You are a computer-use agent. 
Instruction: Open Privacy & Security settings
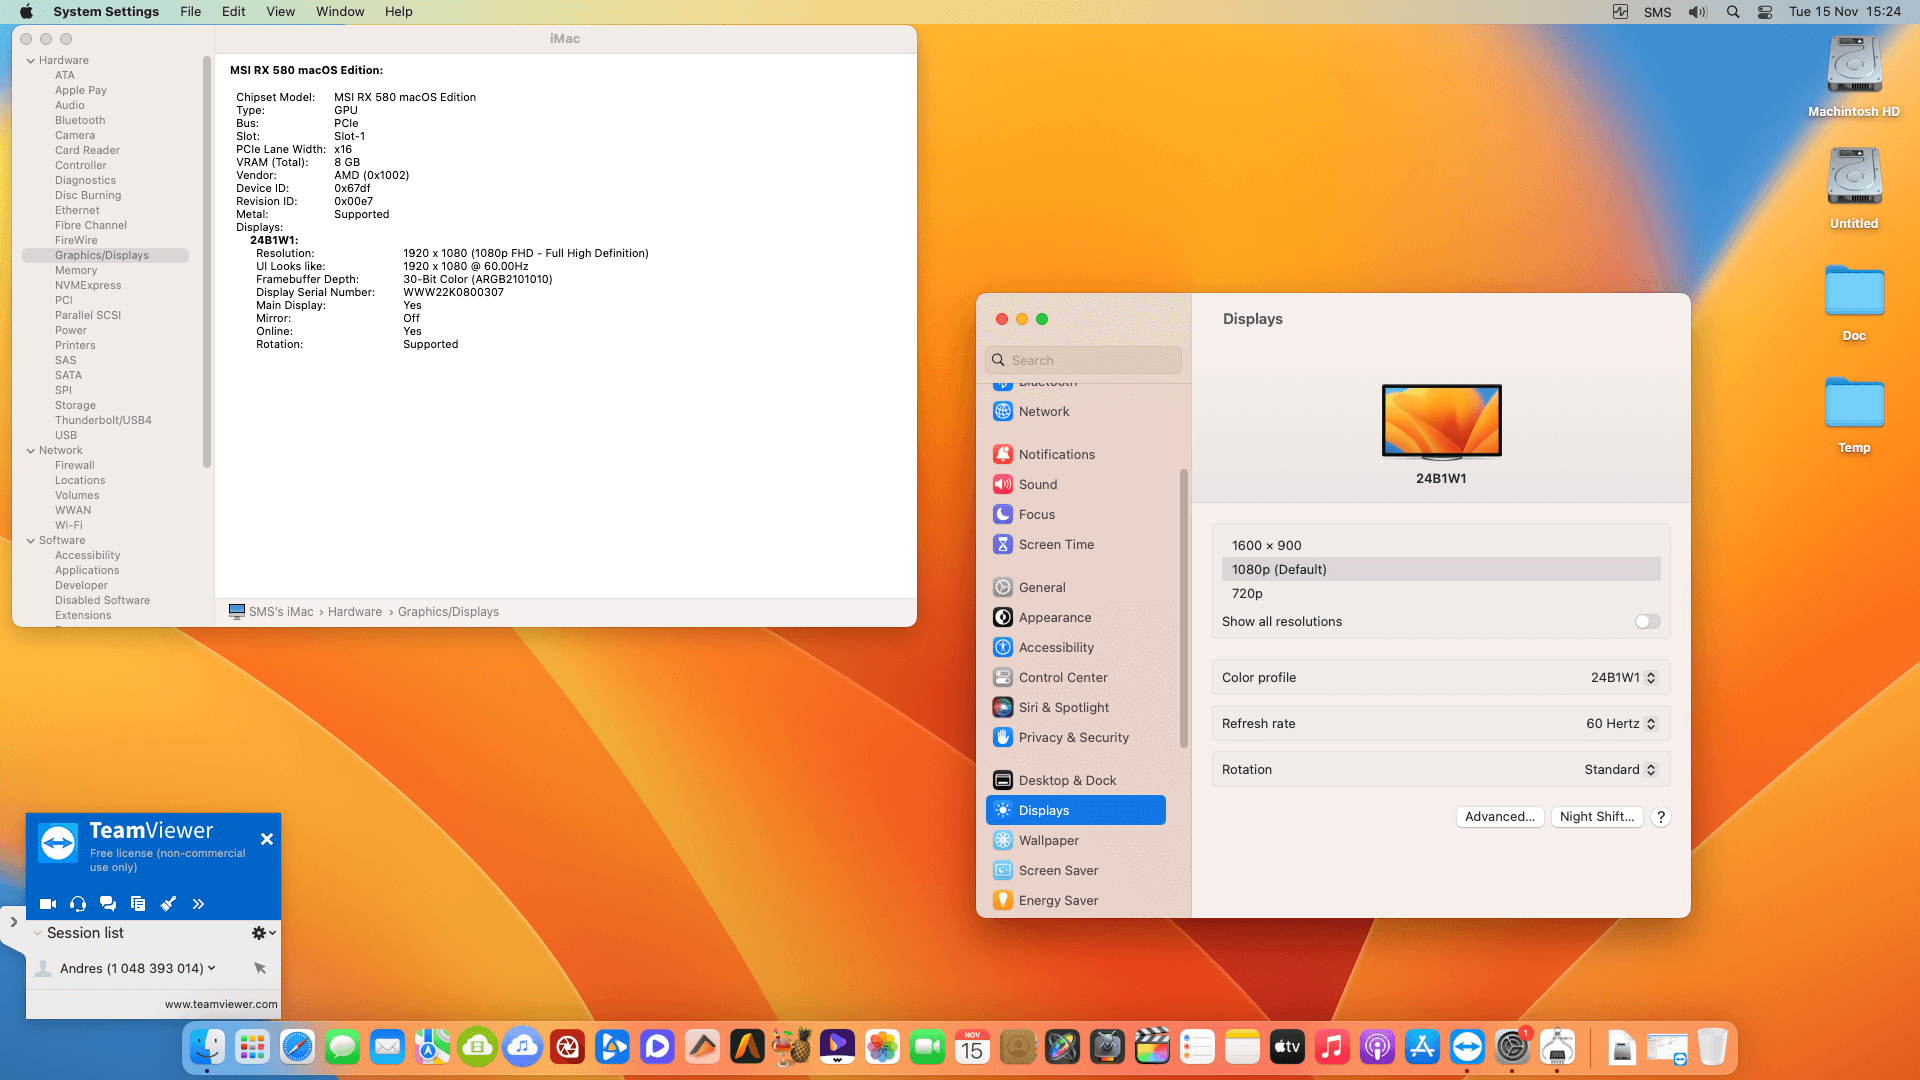1073,738
